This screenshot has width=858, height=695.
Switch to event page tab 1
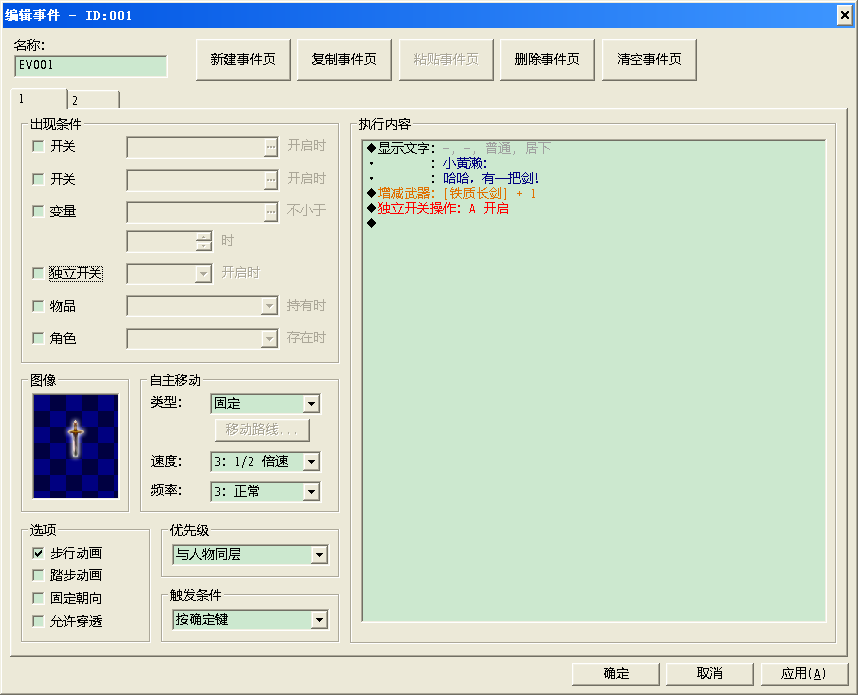(x=38, y=99)
